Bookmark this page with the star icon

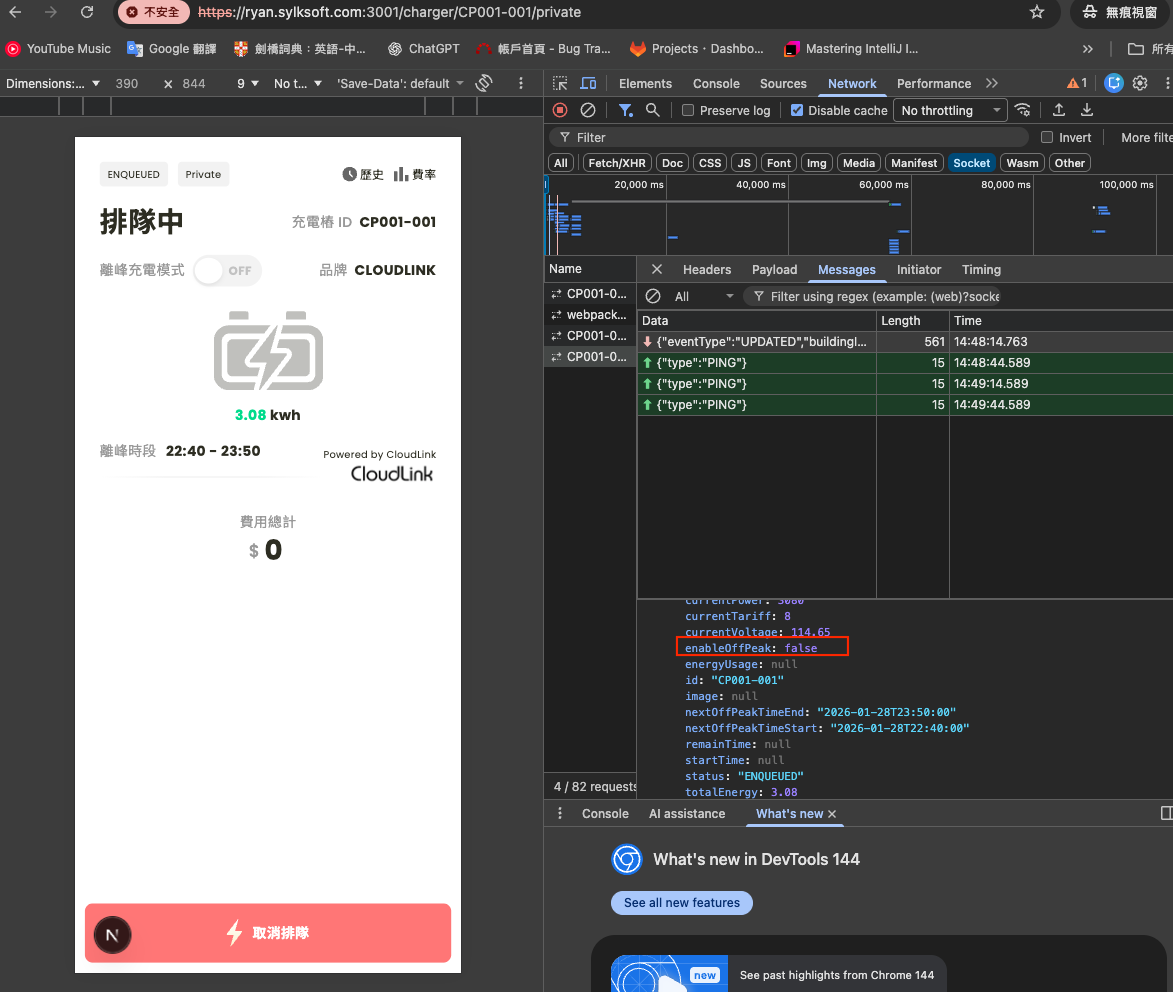tap(1037, 12)
